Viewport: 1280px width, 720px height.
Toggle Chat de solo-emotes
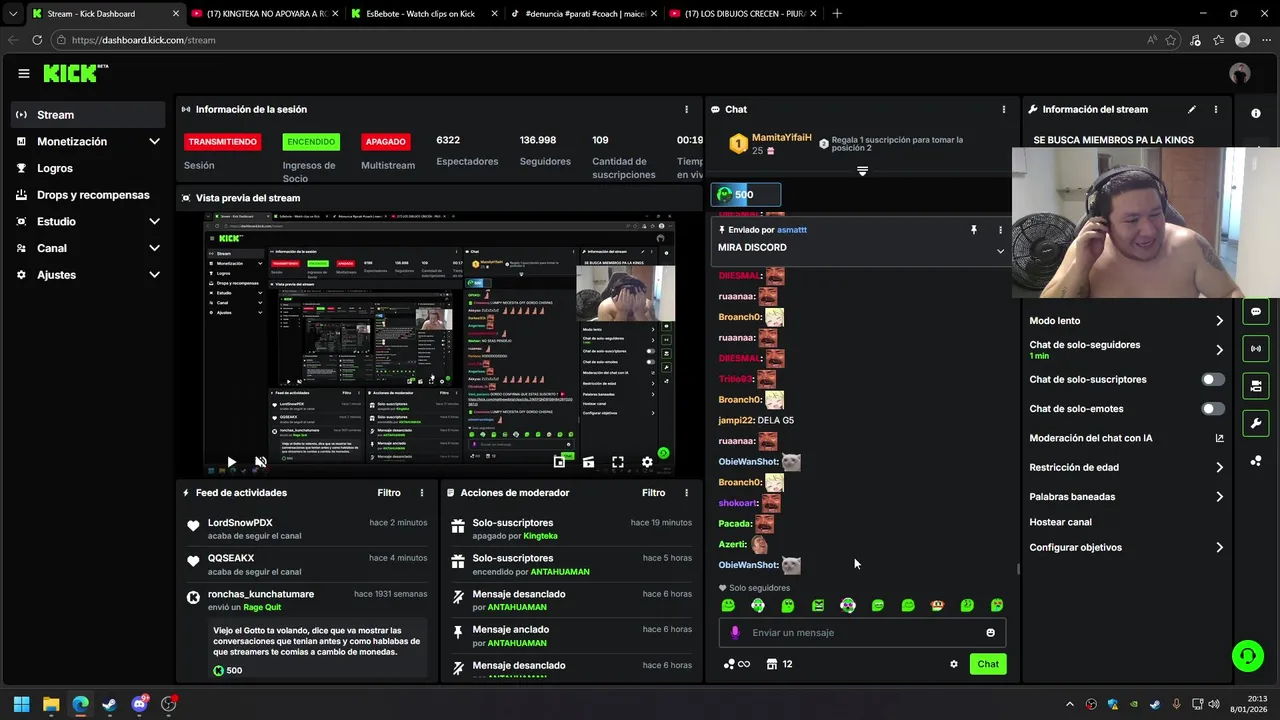pyautogui.click(x=1213, y=408)
